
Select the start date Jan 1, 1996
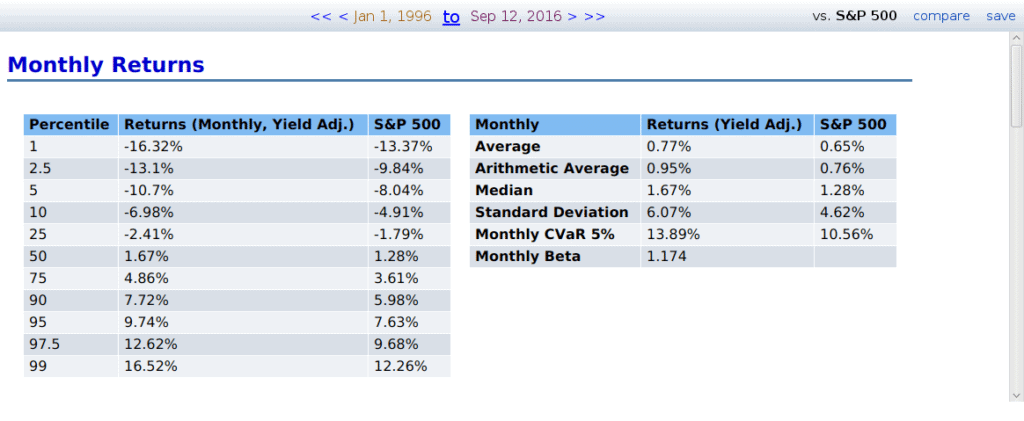click(394, 16)
